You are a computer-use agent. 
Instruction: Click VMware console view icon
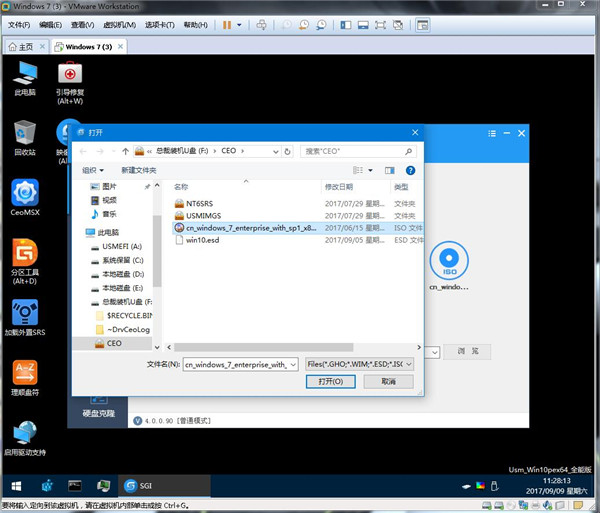[423, 25]
